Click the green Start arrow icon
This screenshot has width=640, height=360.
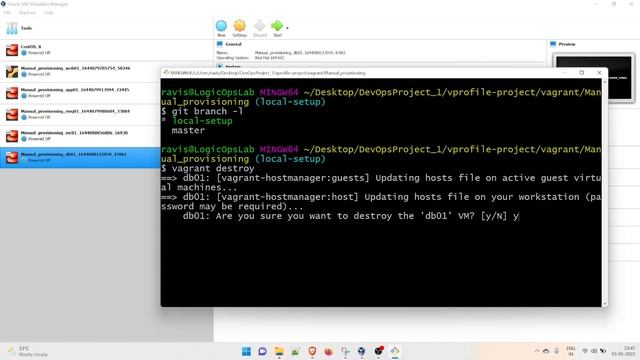click(x=277, y=26)
